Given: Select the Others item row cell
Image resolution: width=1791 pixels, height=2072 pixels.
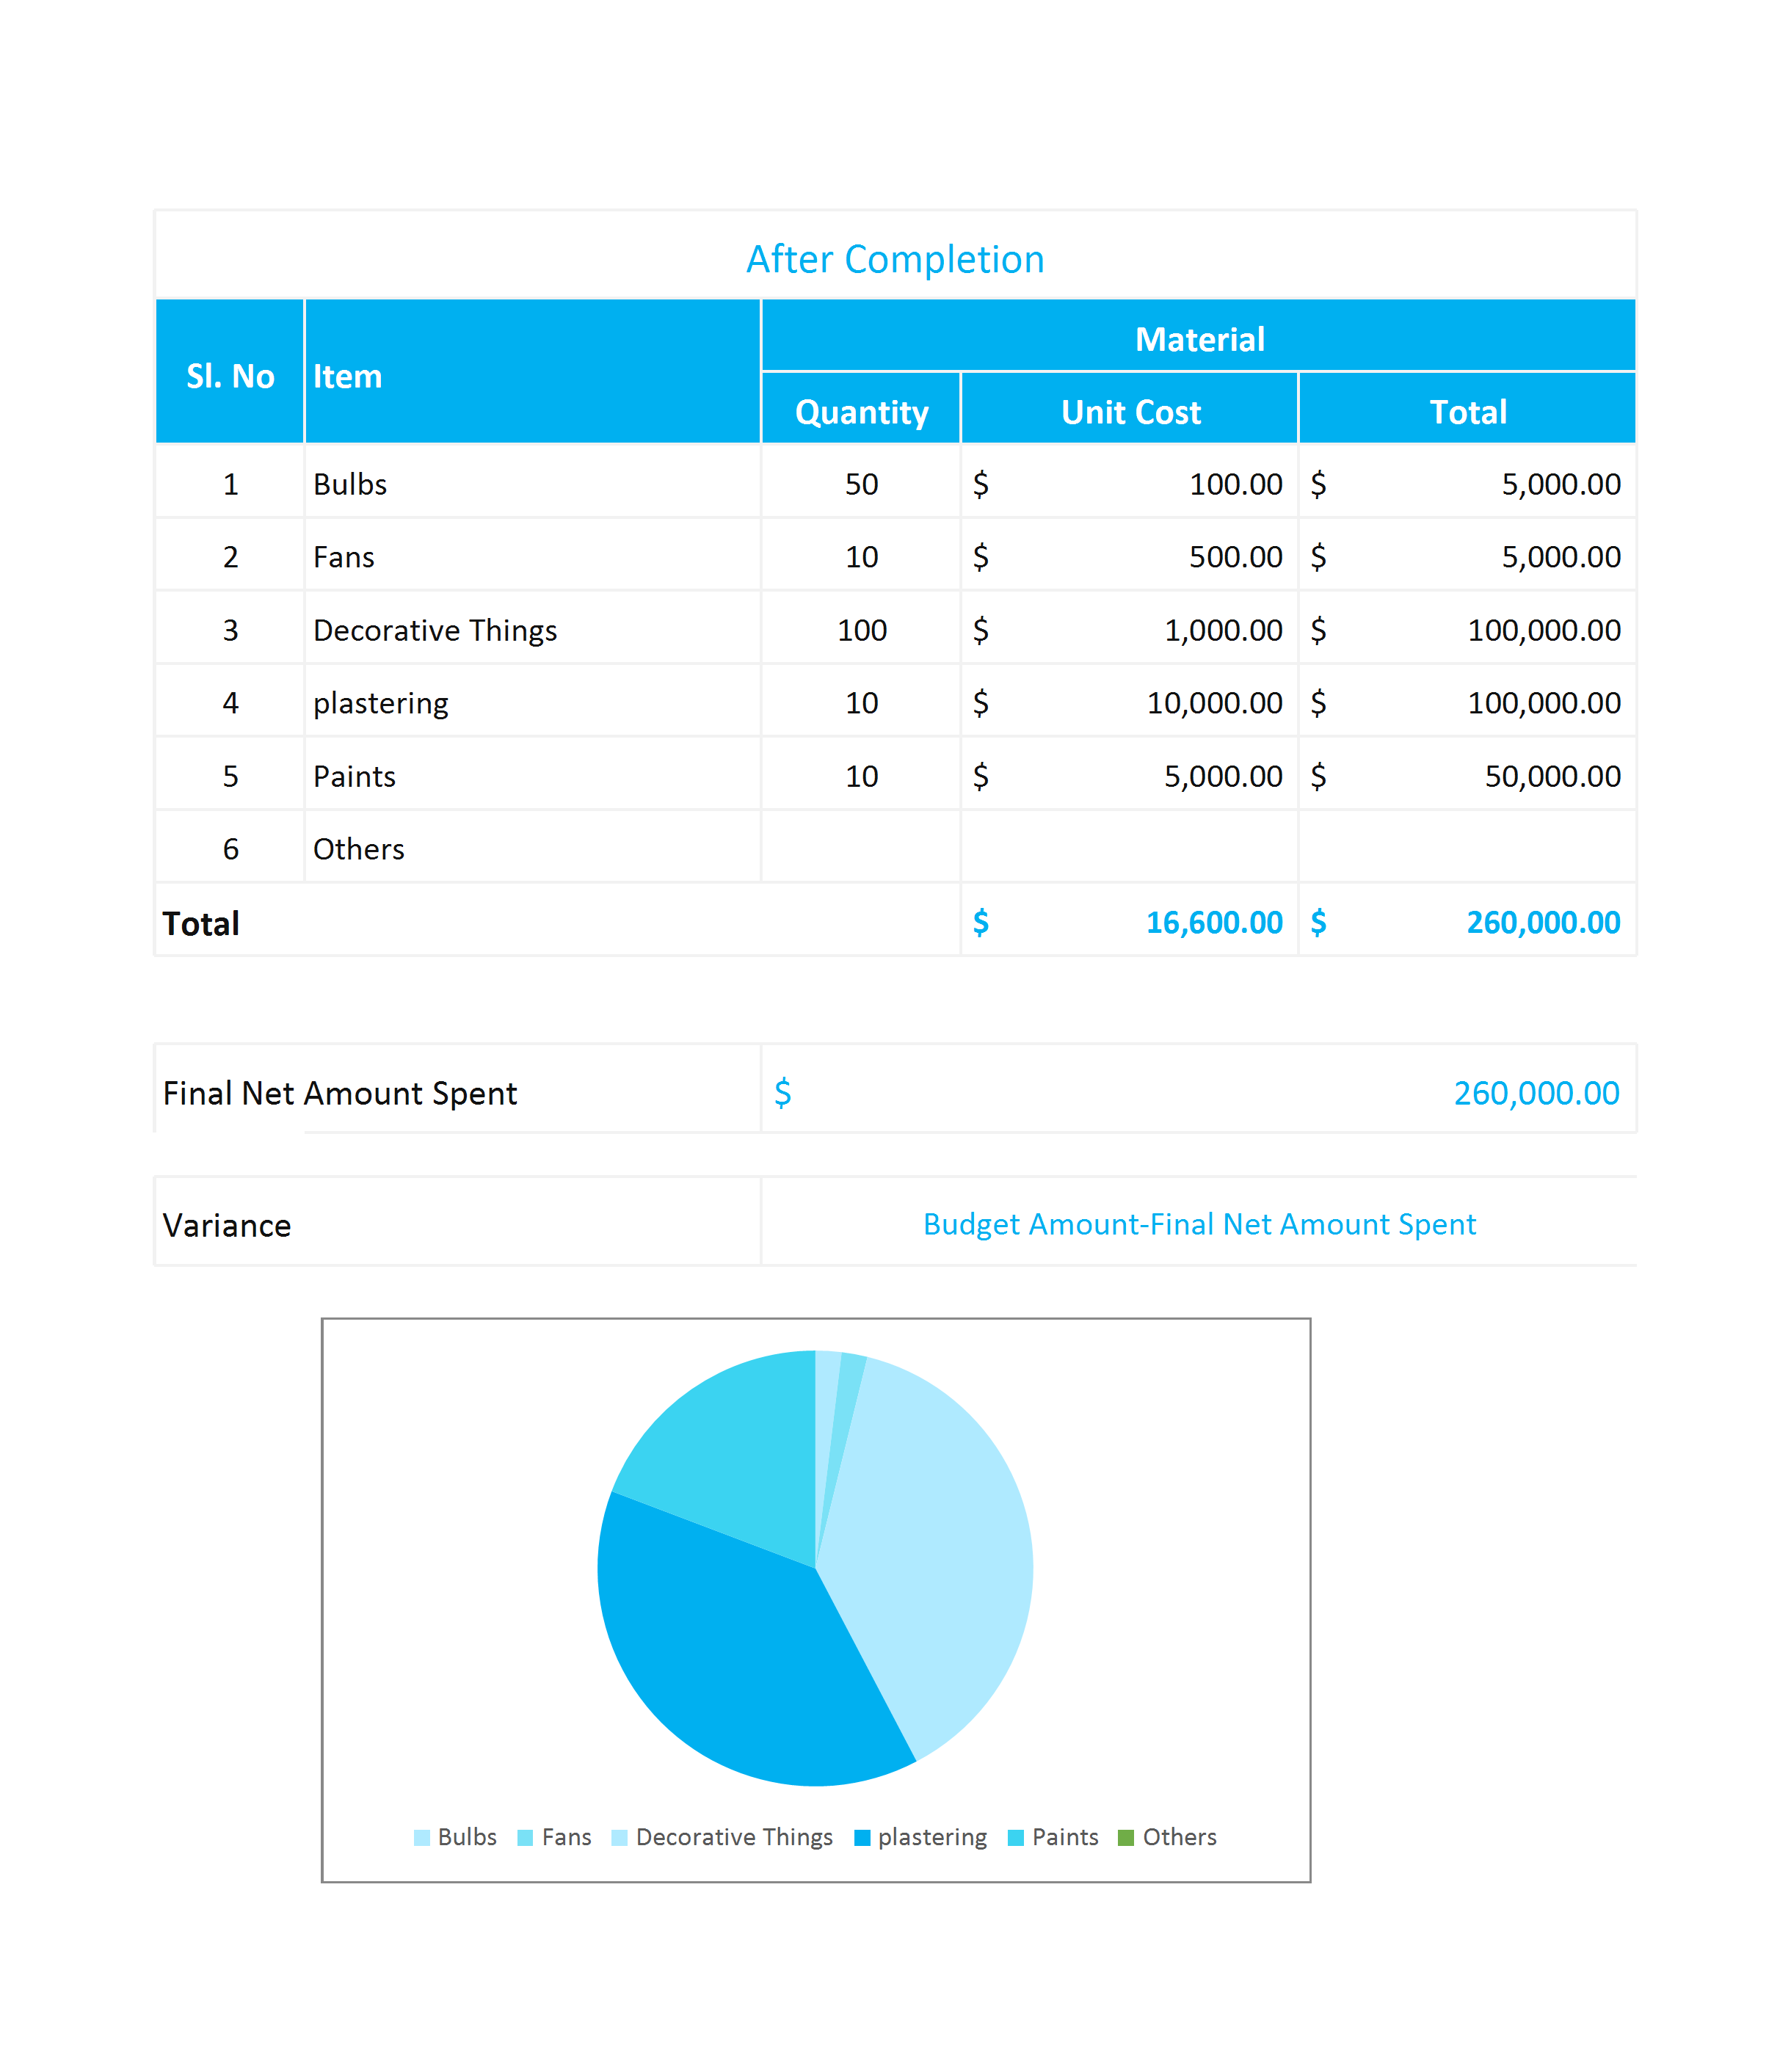Looking at the screenshot, I should coord(532,849).
